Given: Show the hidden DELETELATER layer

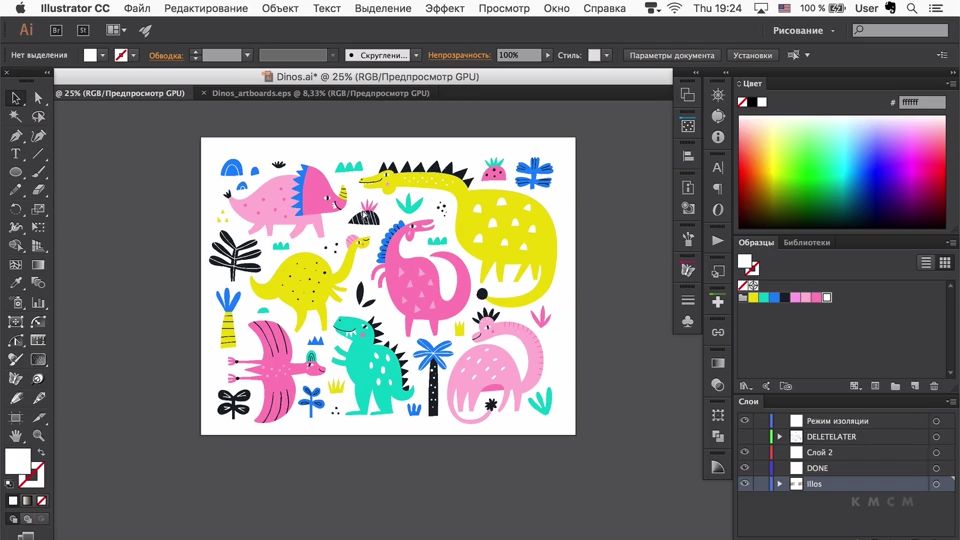Looking at the screenshot, I should point(744,437).
